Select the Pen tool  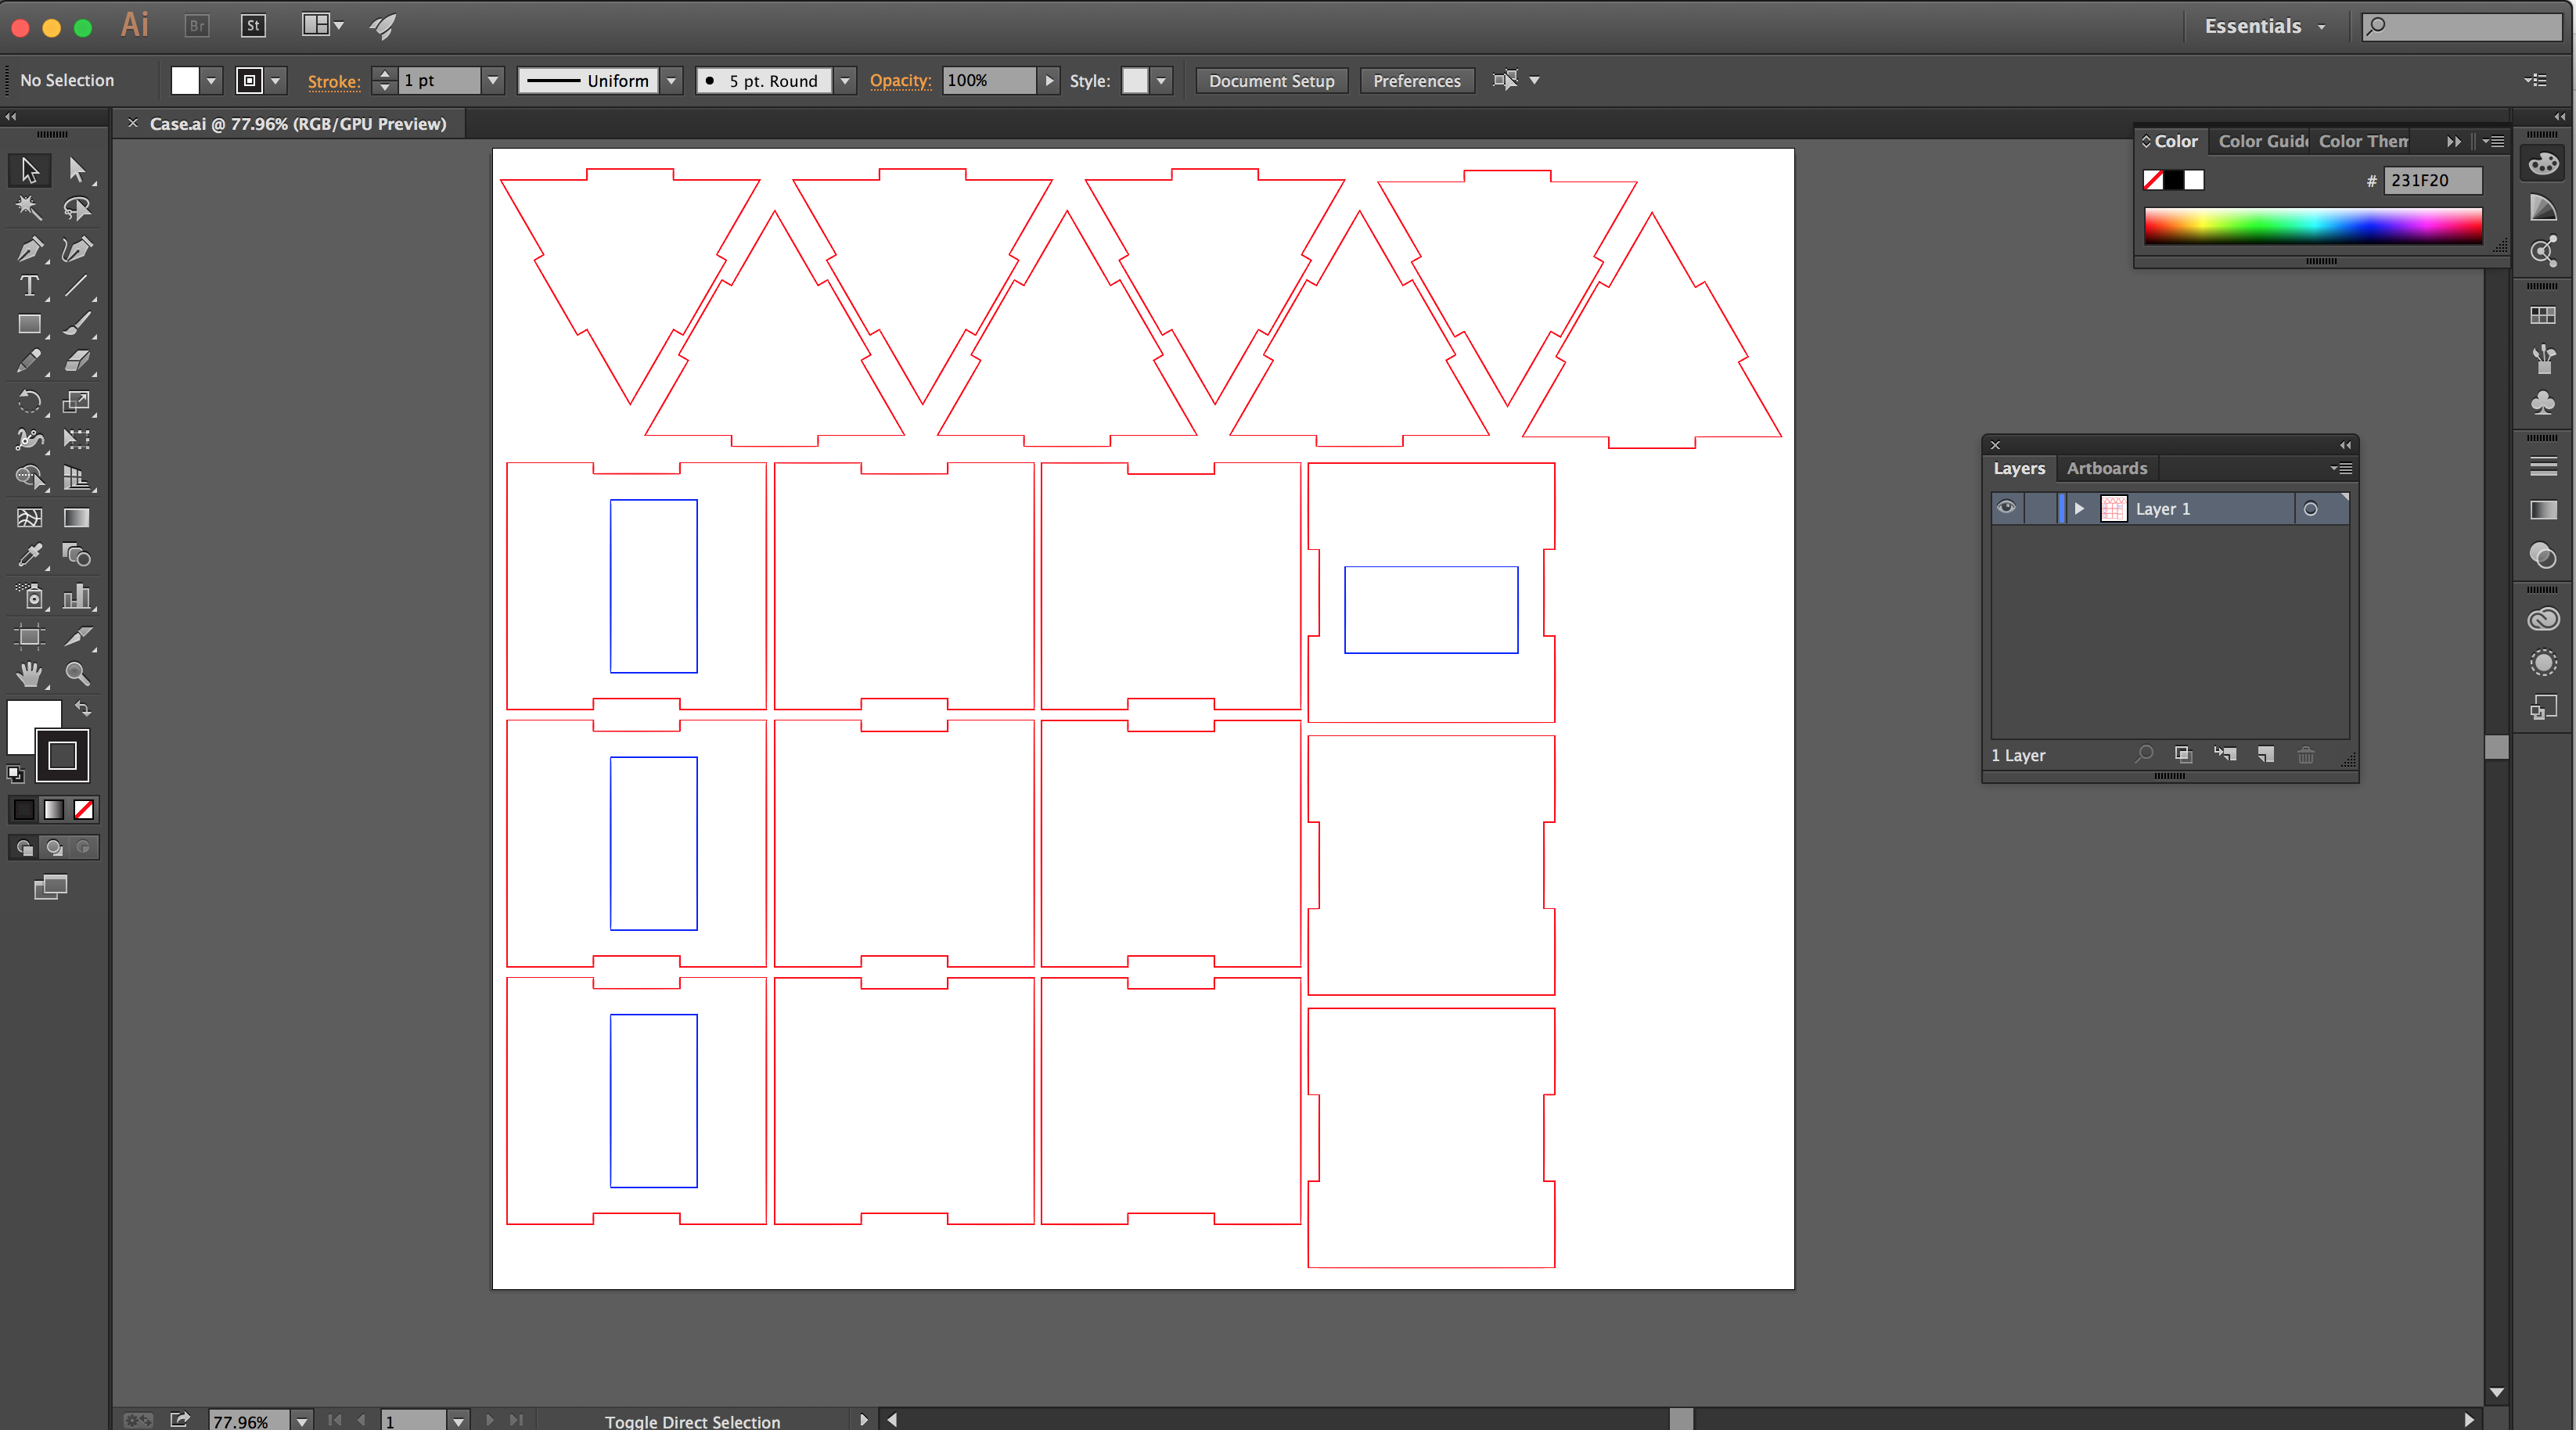pyautogui.click(x=29, y=248)
